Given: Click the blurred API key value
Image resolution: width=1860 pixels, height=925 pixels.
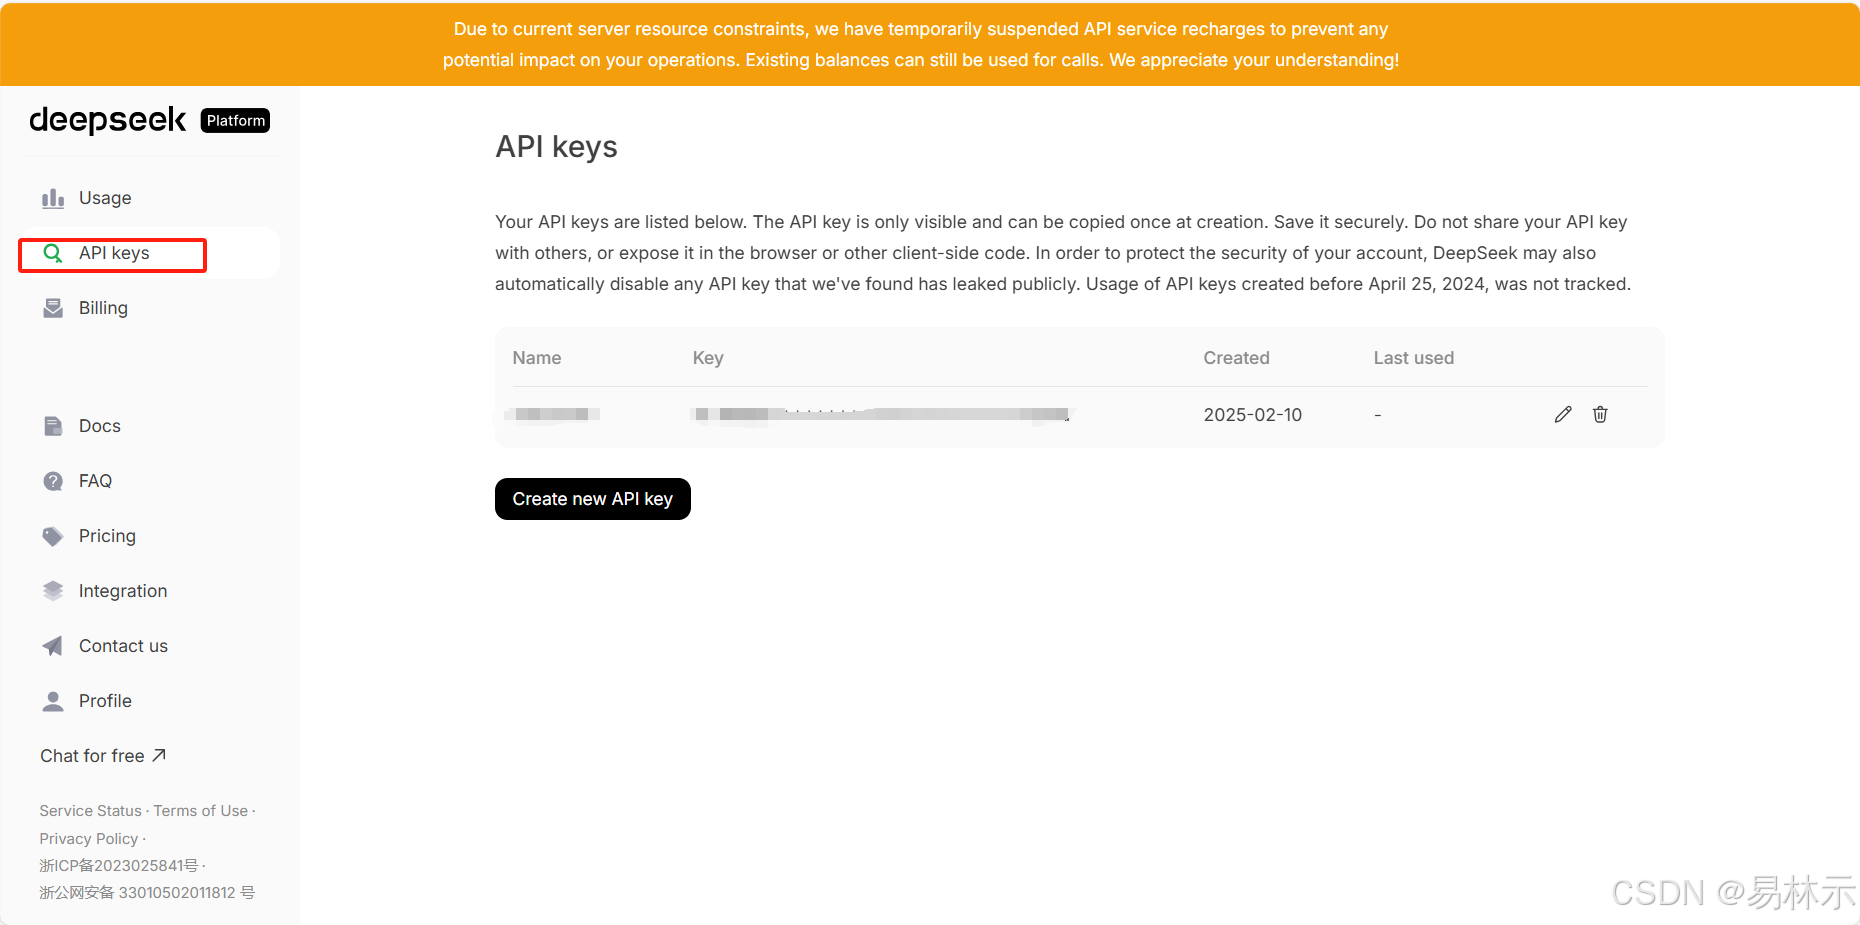Looking at the screenshot, I should pyautogui.click(x=881, y=414).
